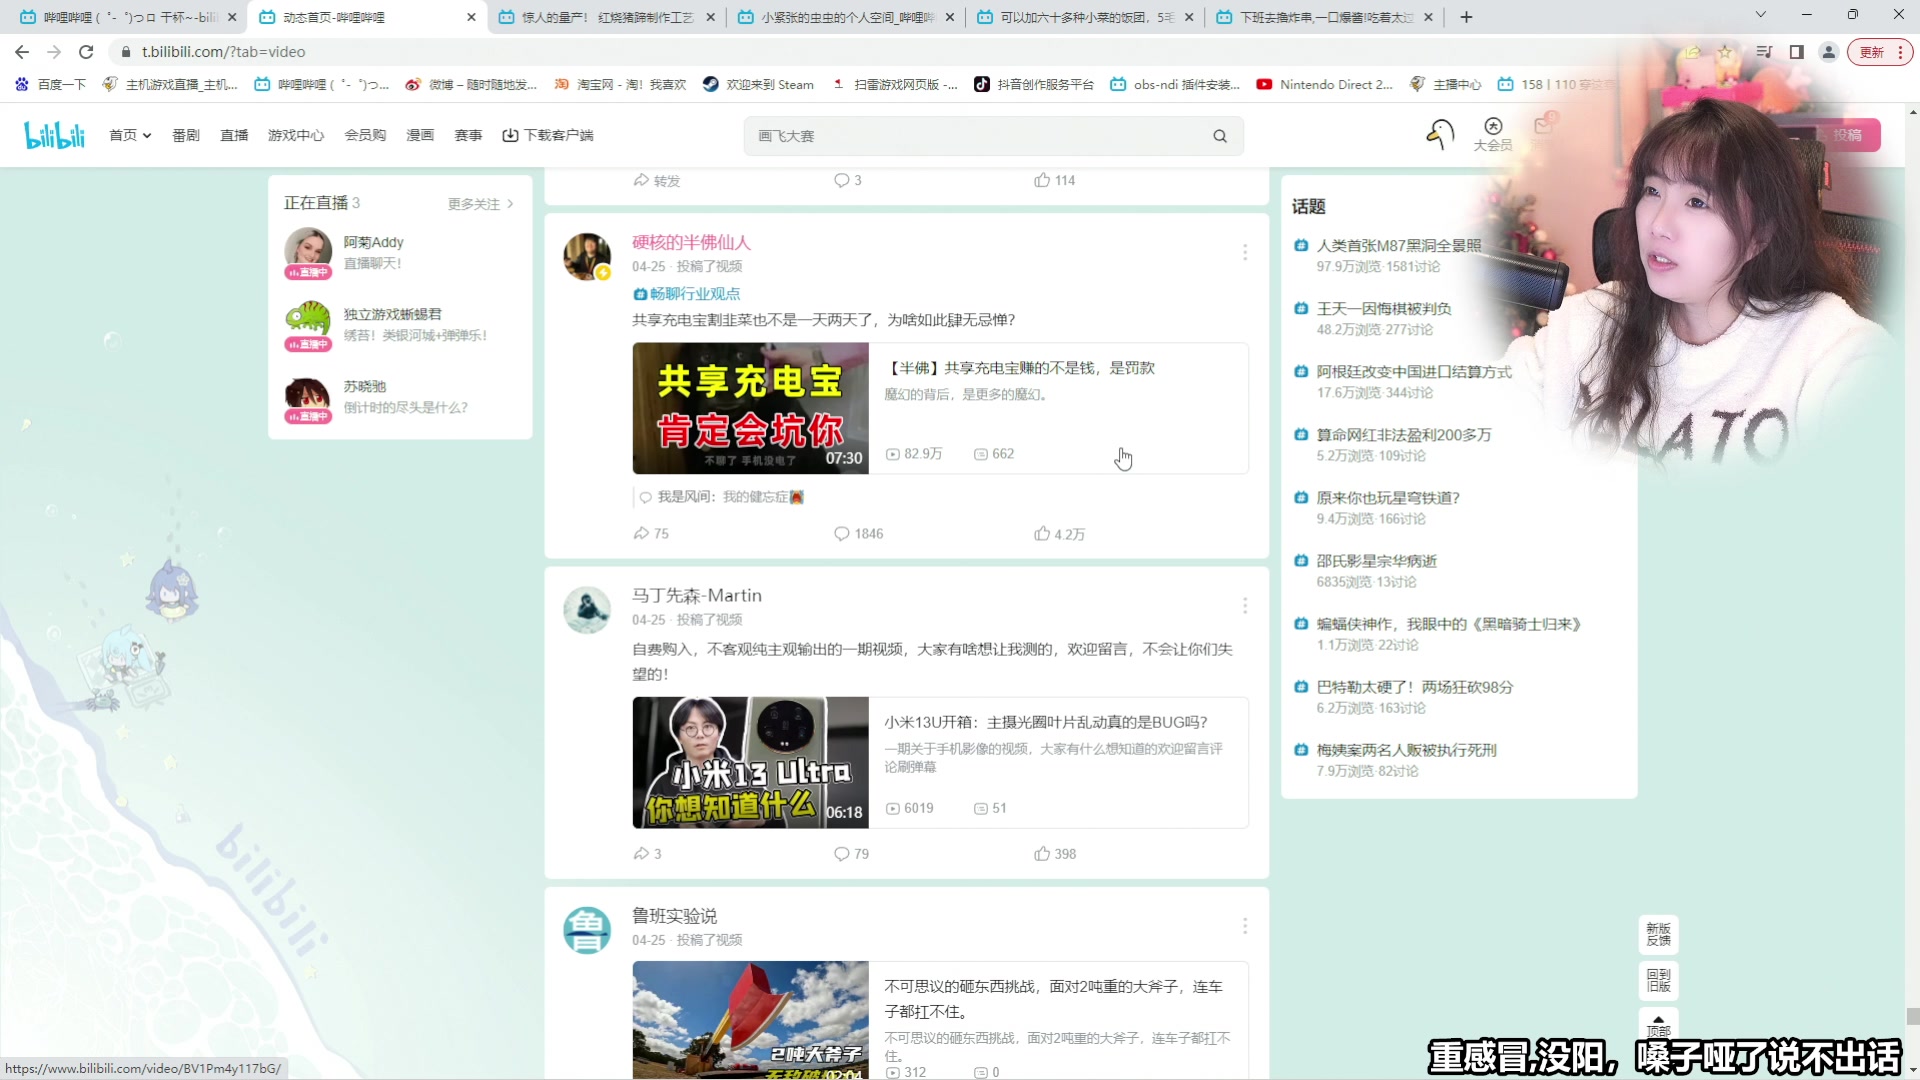The image size is (1920, 1080).
Task: Open the 79 comments on Martin's post
Action: click(x=852, y=854)
